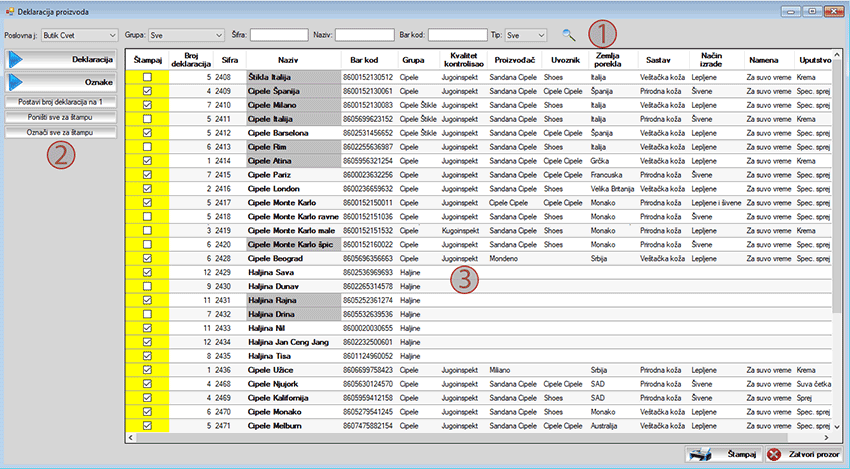Click the blue arrow icon beside Oznake
The image size is (850, 469).
[16, 82]
